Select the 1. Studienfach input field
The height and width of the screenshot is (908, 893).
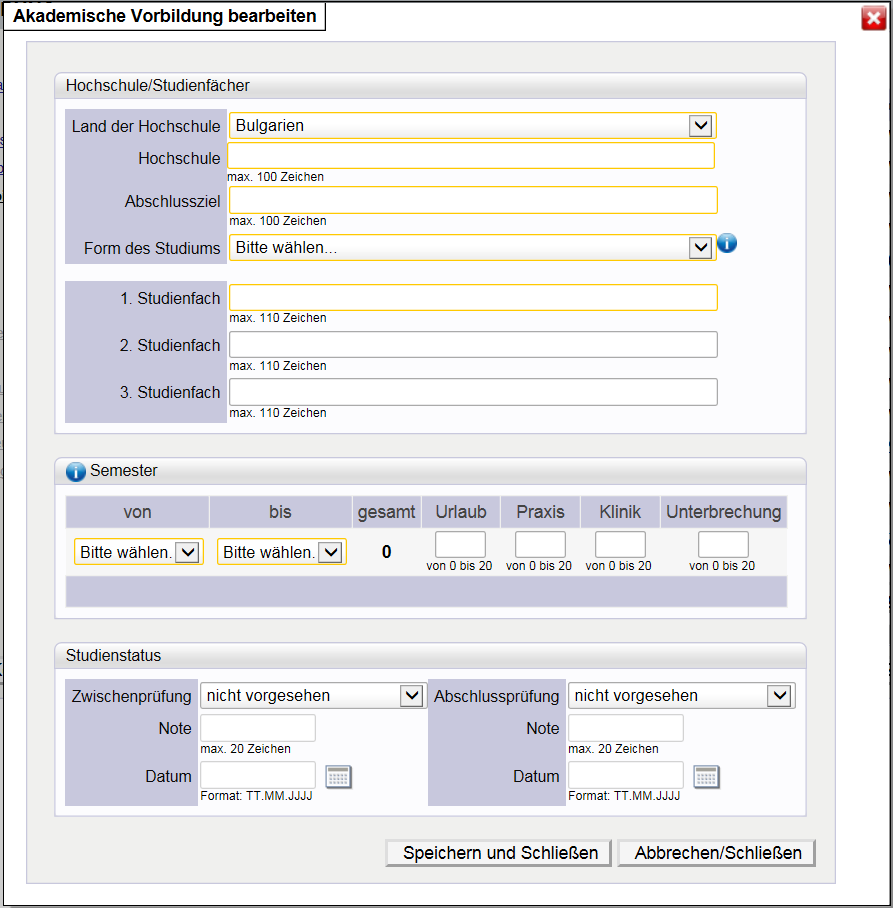pyautogui.click(x=473, y=298)
